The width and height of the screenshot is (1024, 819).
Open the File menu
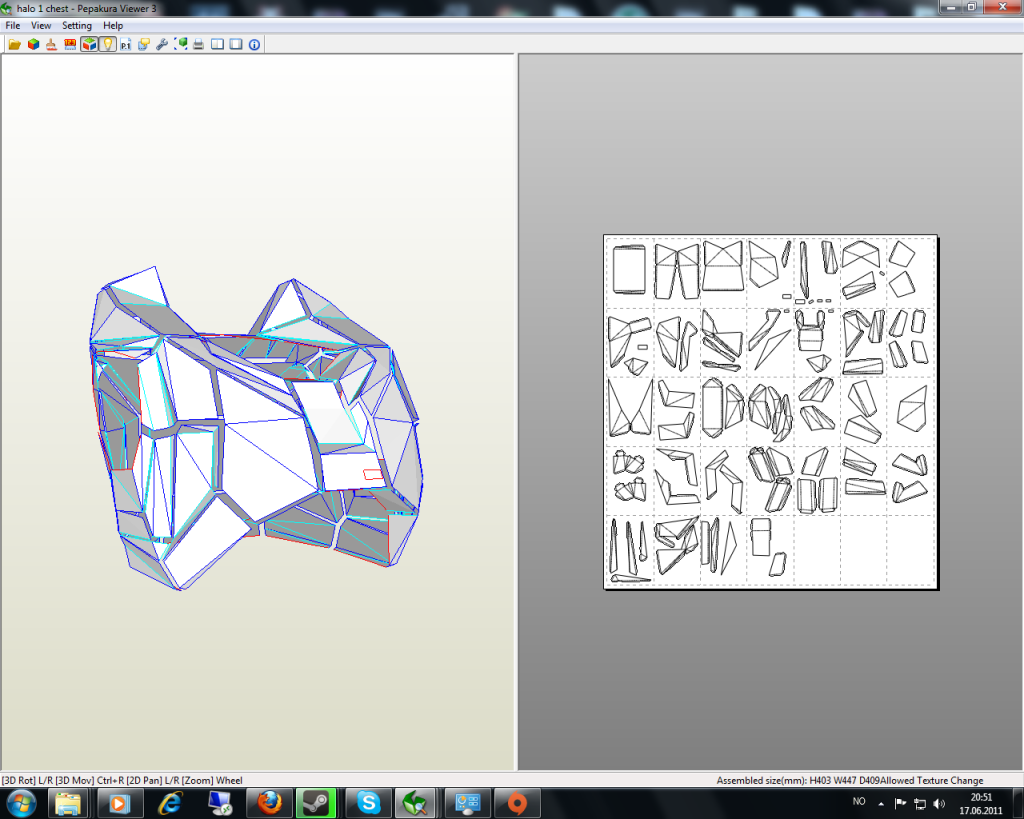click(12, 25)
